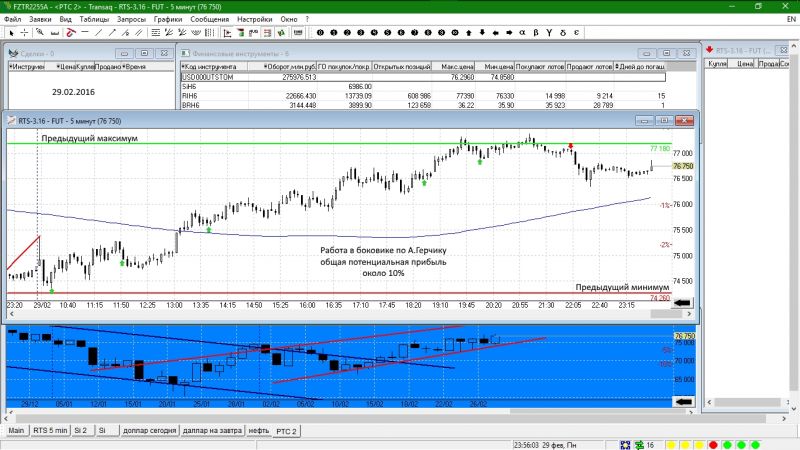
Task: Select the RIH6 instrument row
Action: click(423, 96)
